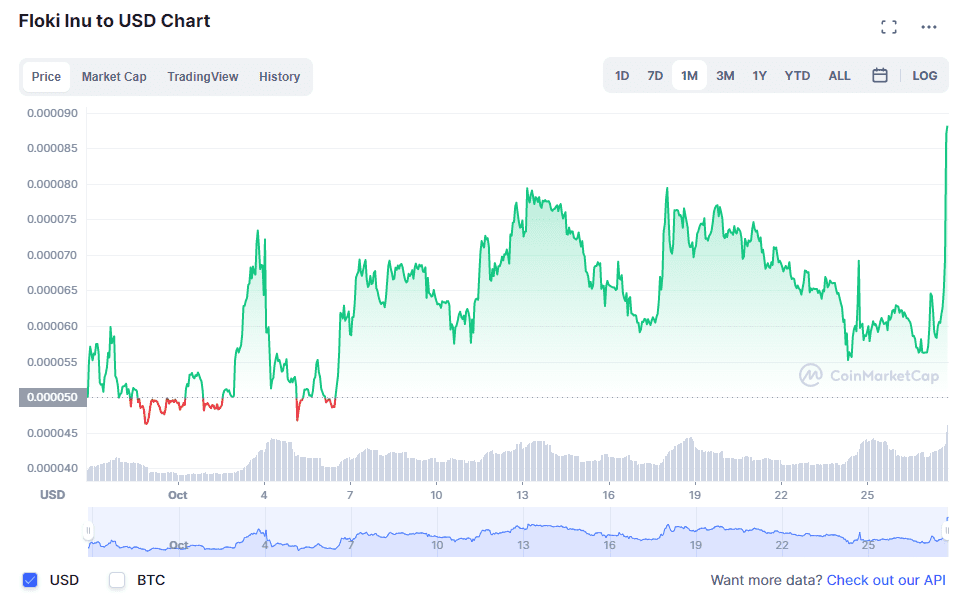The image size is (979, 607).
Task: Select the 1D time range
Action: pos(622,75)
